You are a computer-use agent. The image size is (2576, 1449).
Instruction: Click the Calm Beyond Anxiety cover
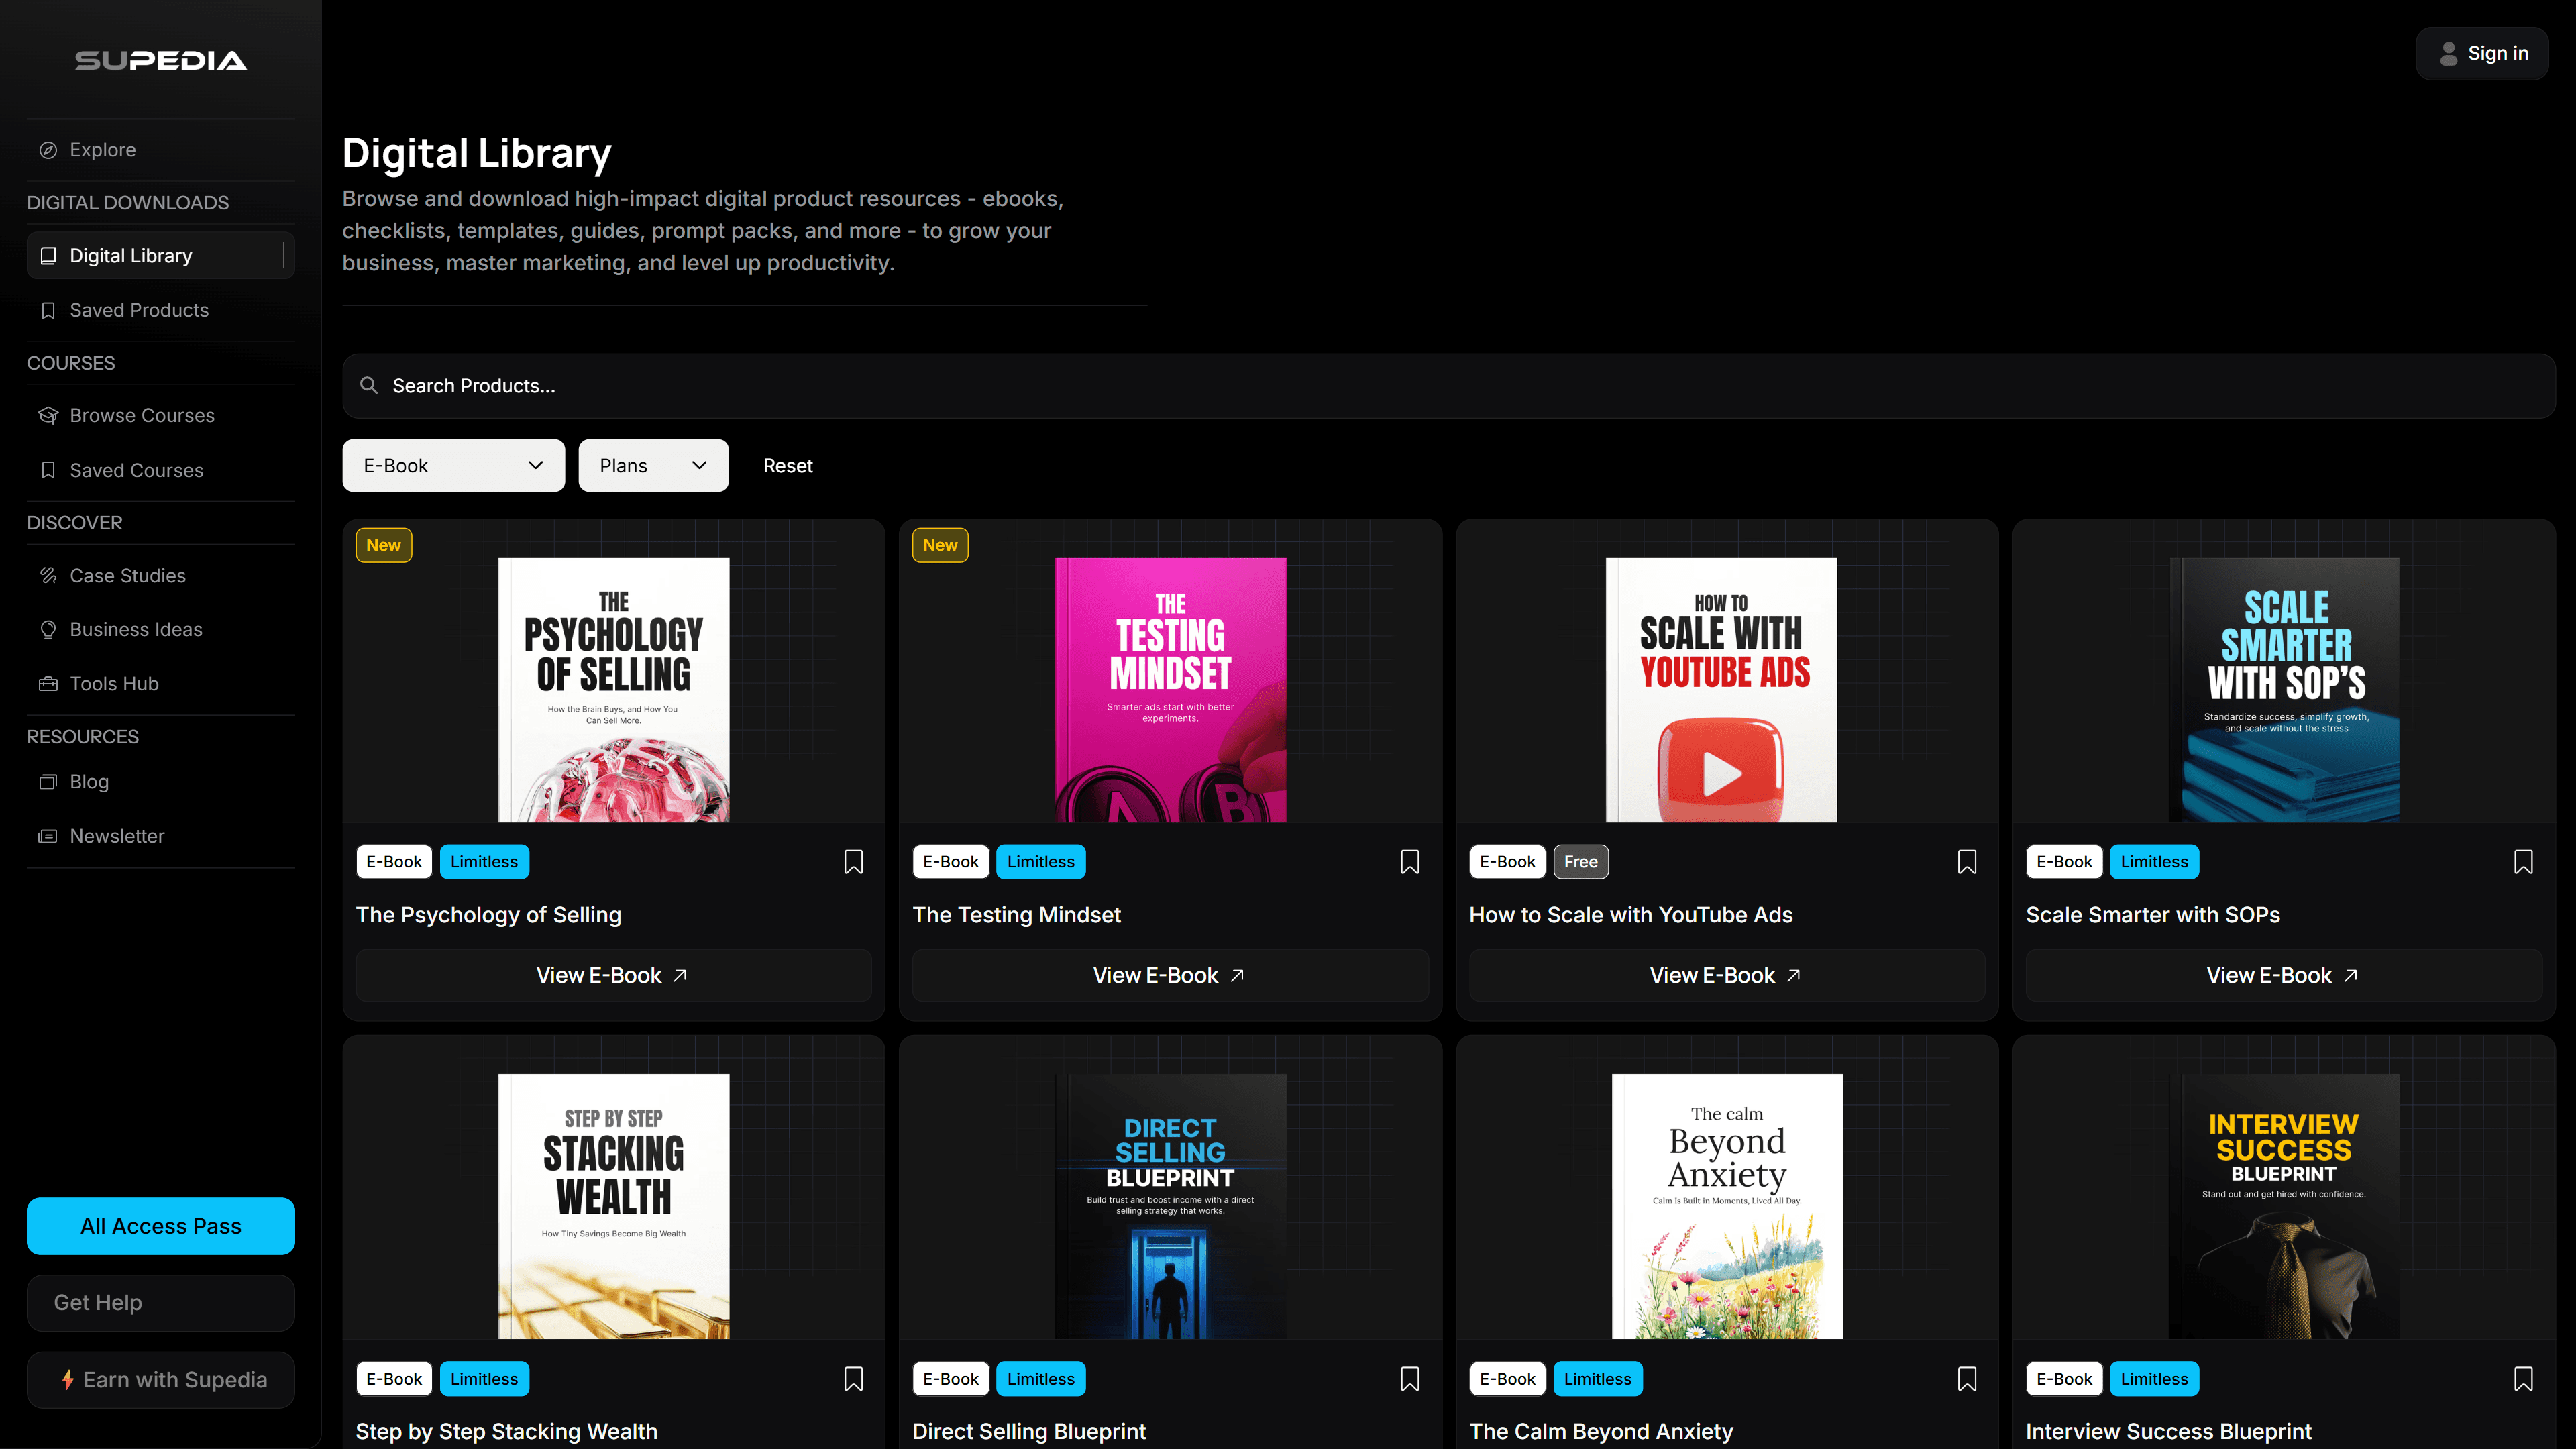(x=1727, y=1206)
